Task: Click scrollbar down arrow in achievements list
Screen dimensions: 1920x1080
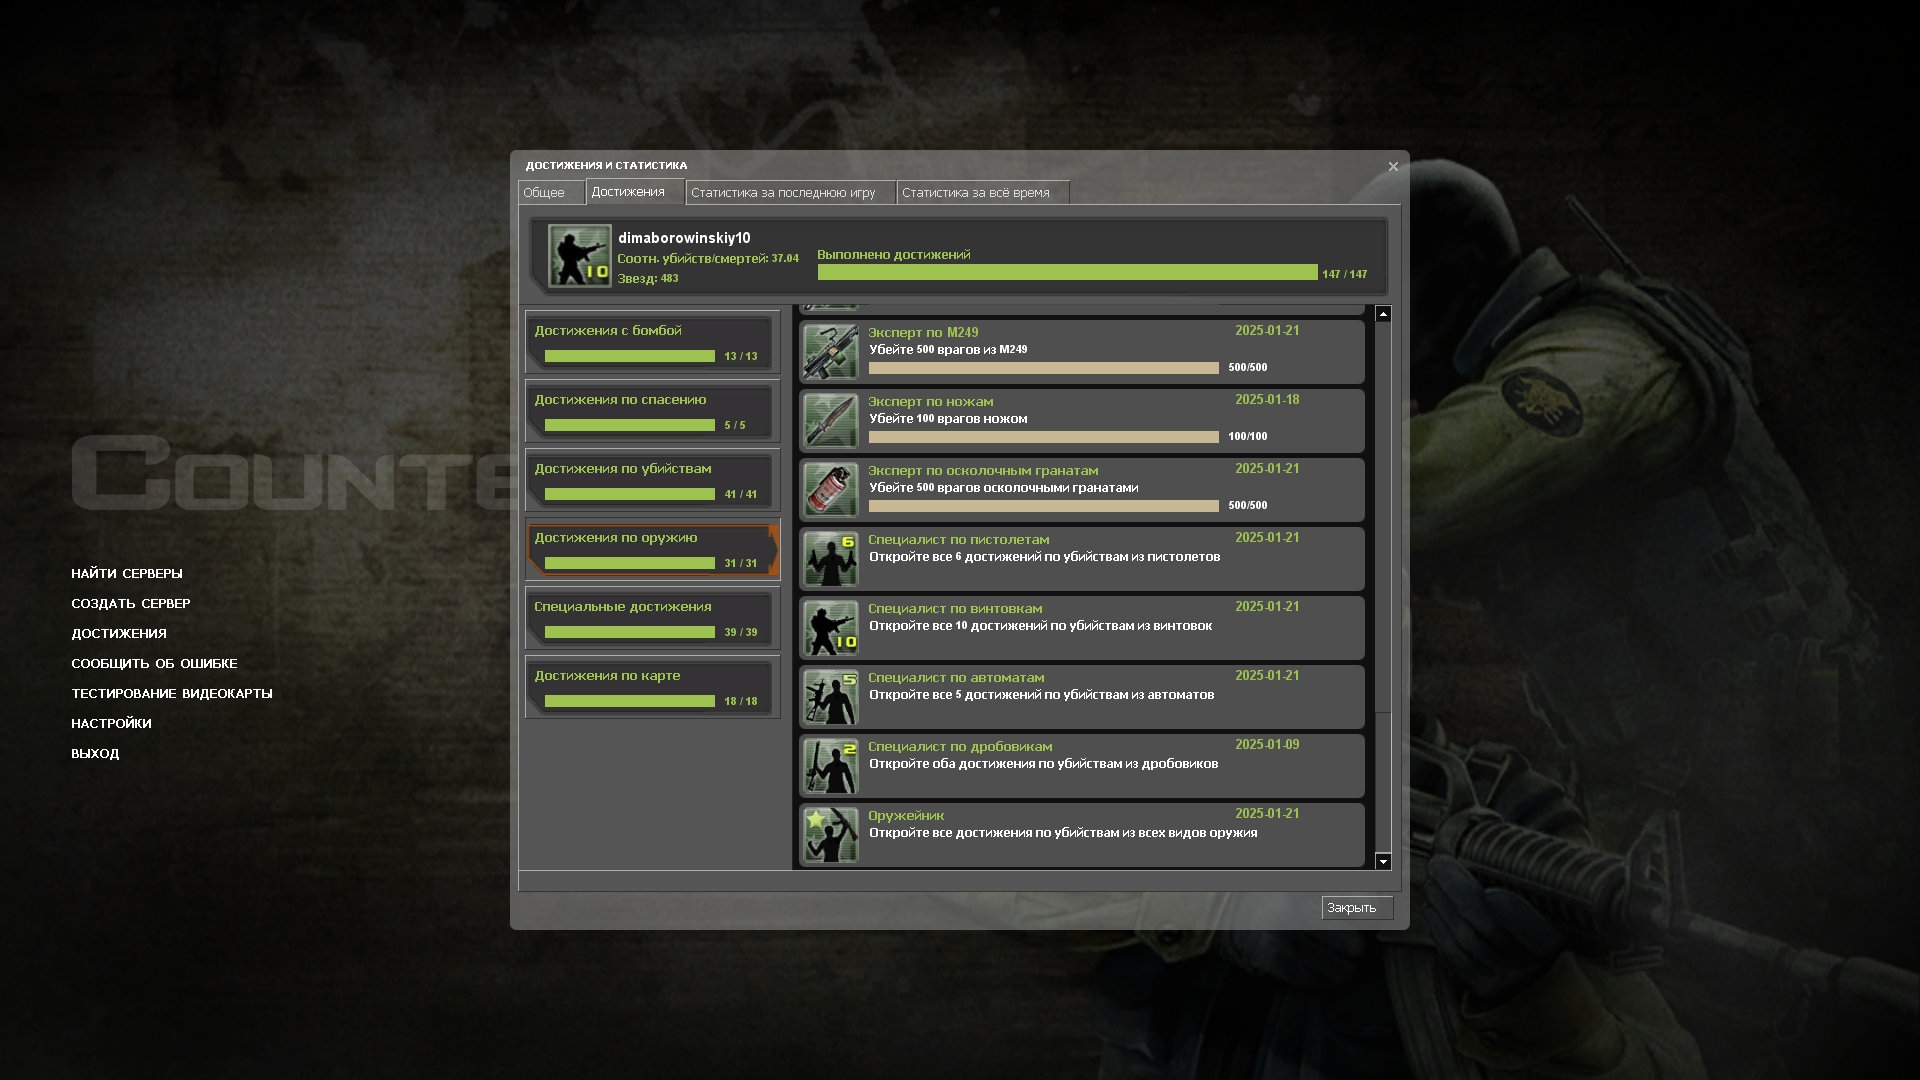Action: pyautogui.click(x=1383, y=861)
